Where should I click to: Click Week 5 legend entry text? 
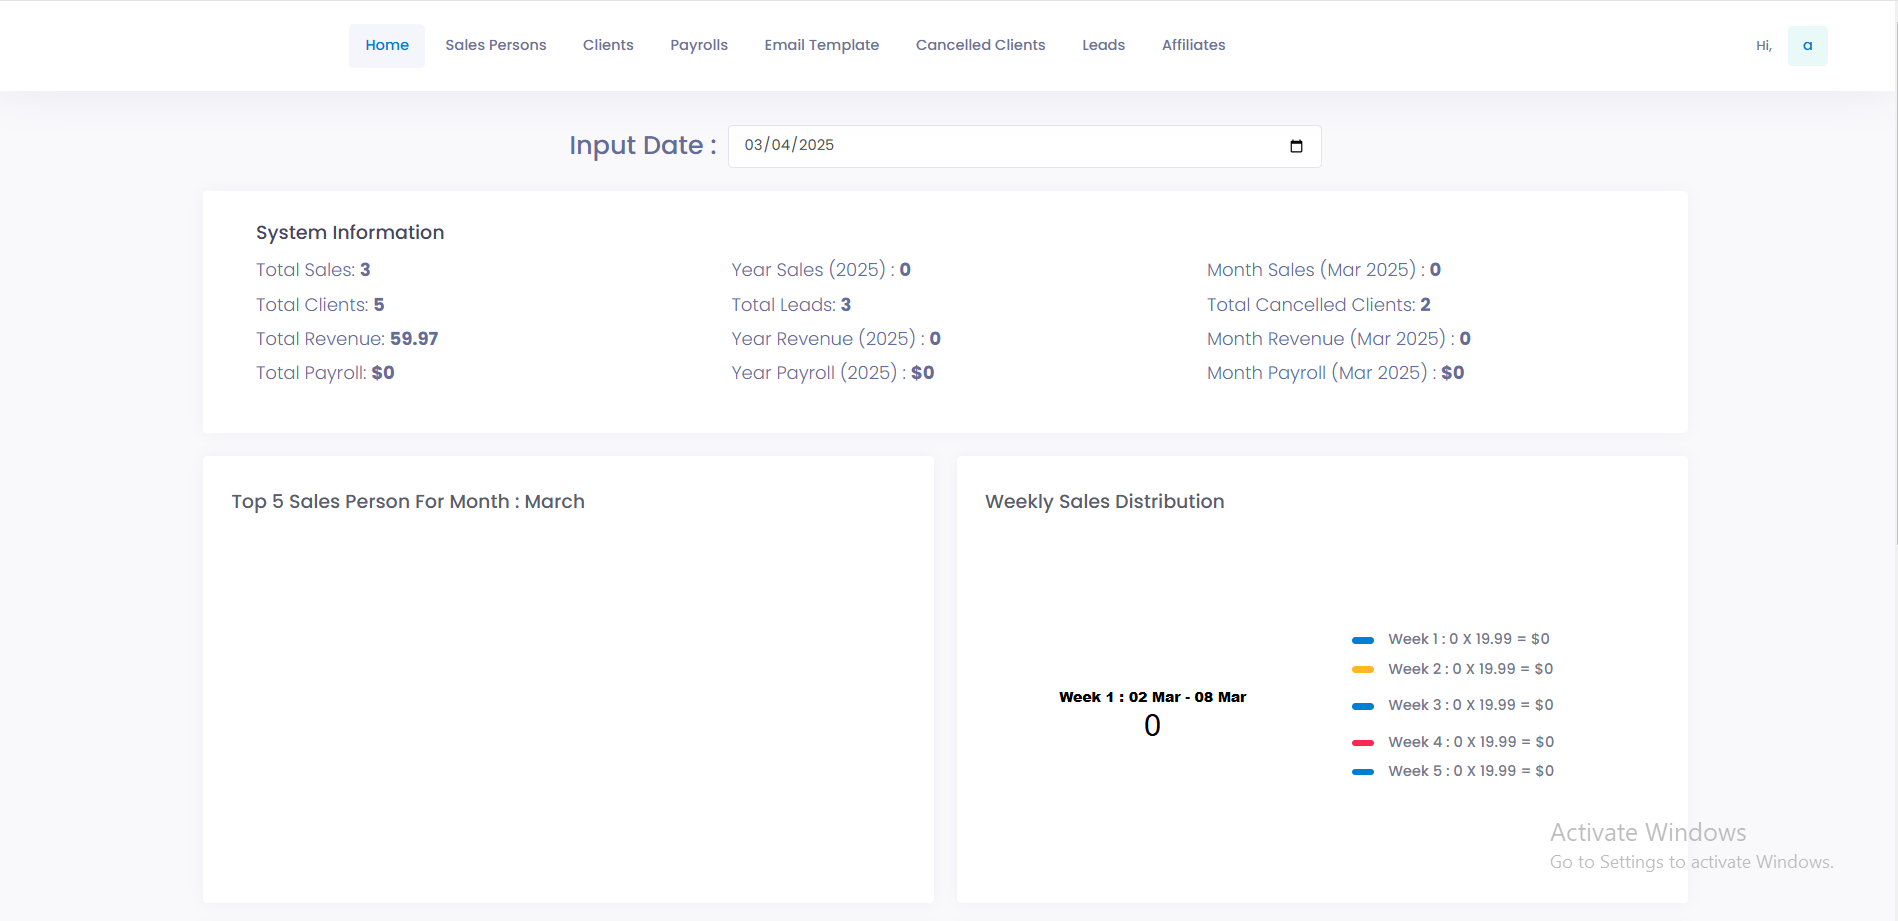(1470, 771)
